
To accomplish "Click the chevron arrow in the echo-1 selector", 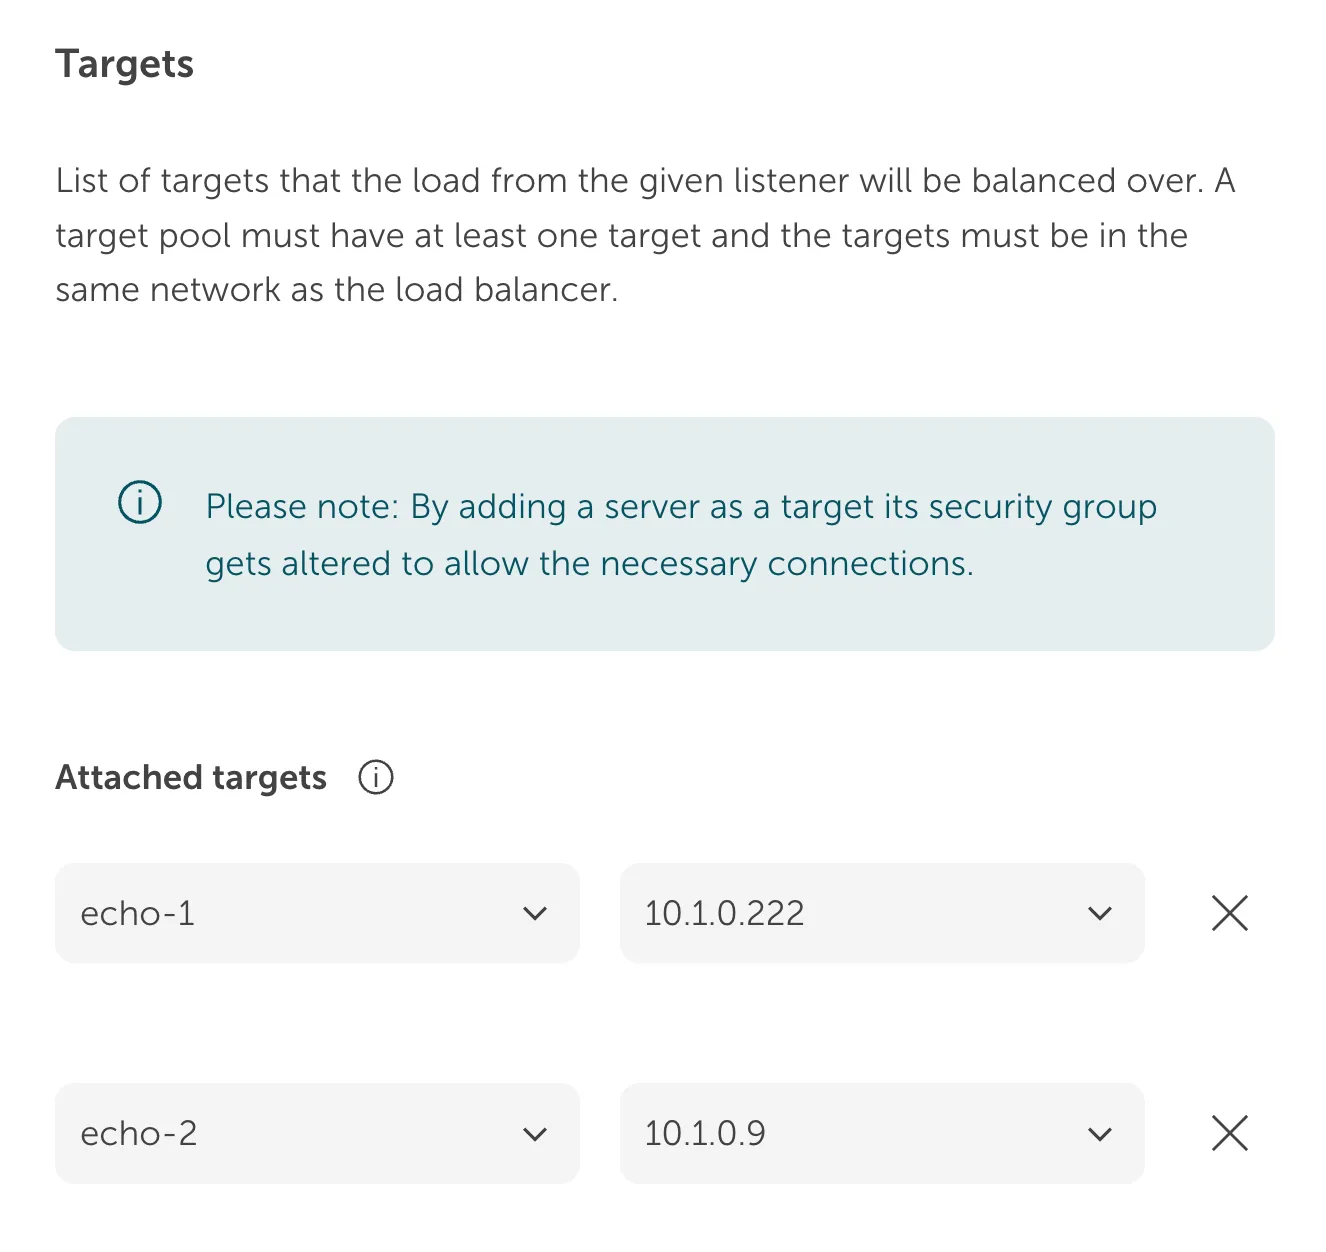I will [535, 914].
